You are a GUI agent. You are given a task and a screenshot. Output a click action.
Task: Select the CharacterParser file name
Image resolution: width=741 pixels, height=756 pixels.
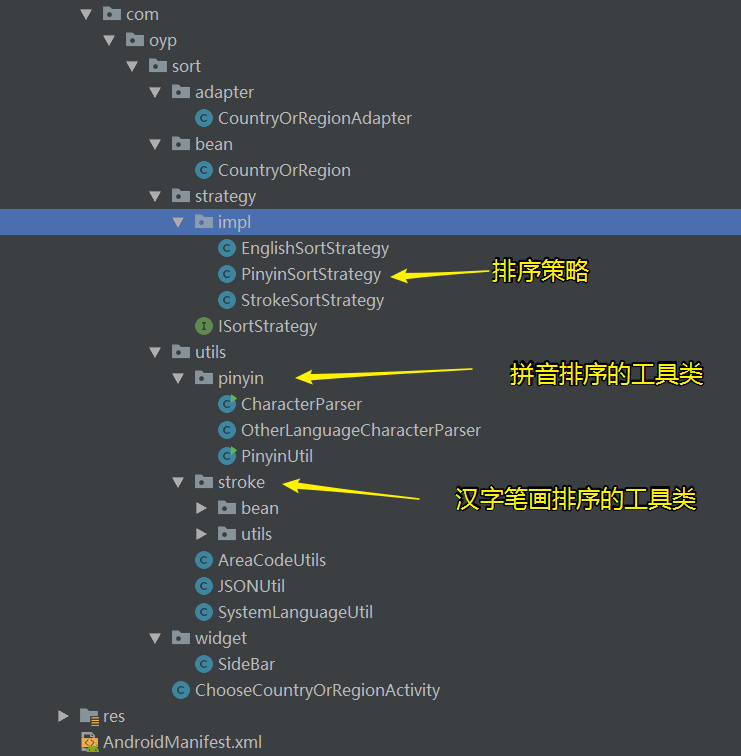tap(301, 405)
